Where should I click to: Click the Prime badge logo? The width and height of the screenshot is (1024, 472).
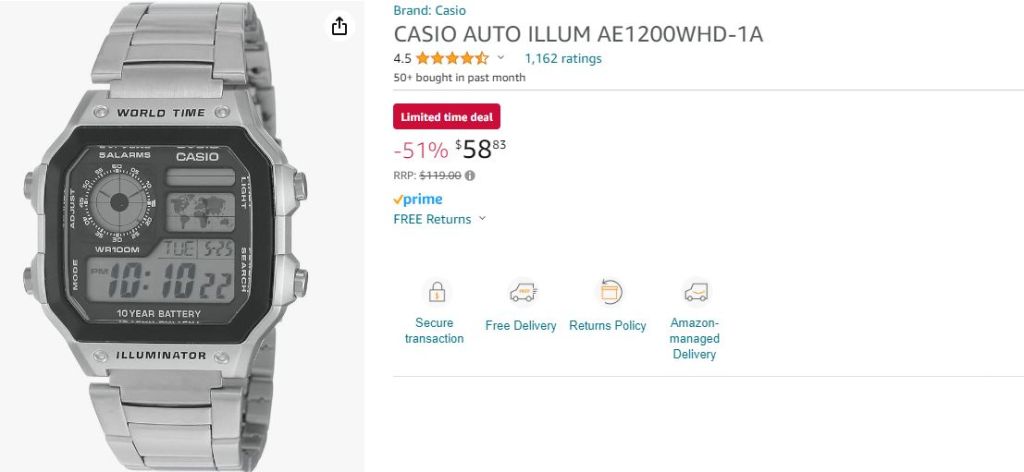418,199
